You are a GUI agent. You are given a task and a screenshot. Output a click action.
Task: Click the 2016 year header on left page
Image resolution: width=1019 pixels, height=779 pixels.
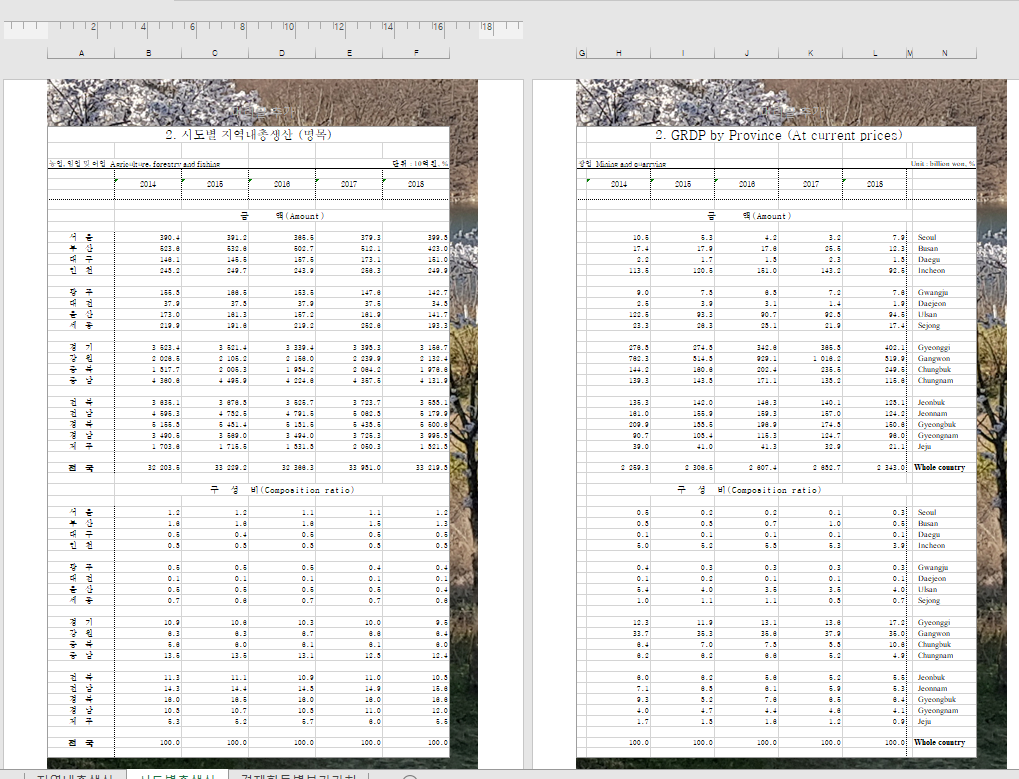click(x=282, y=184)
